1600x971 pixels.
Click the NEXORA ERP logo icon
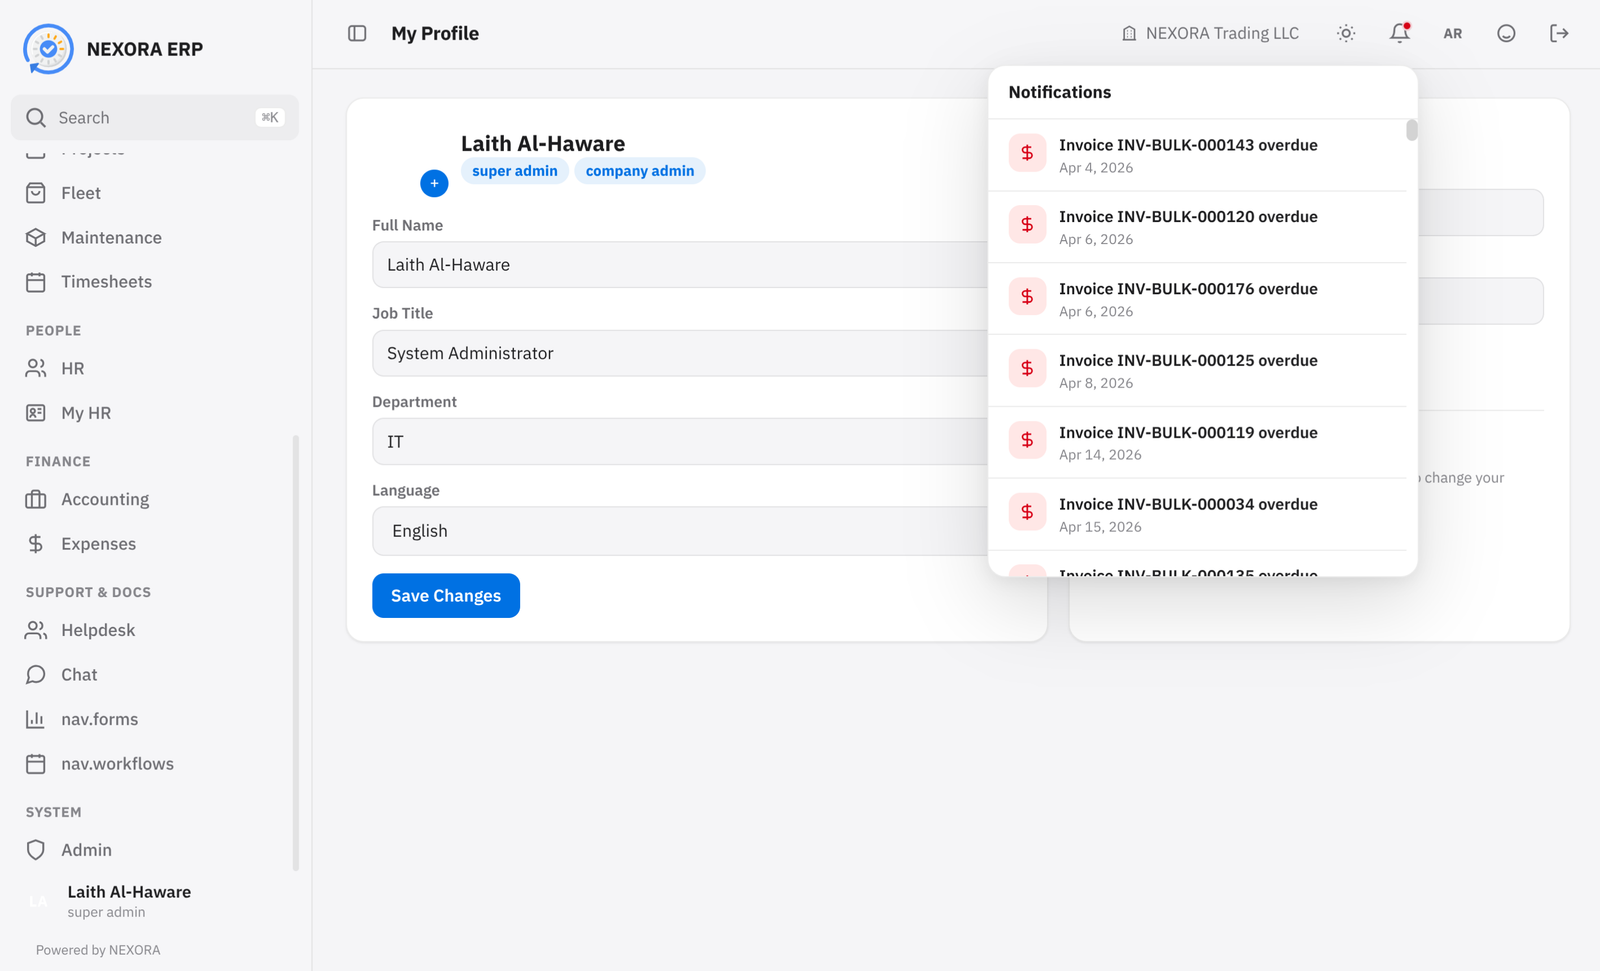coord(48,49)
